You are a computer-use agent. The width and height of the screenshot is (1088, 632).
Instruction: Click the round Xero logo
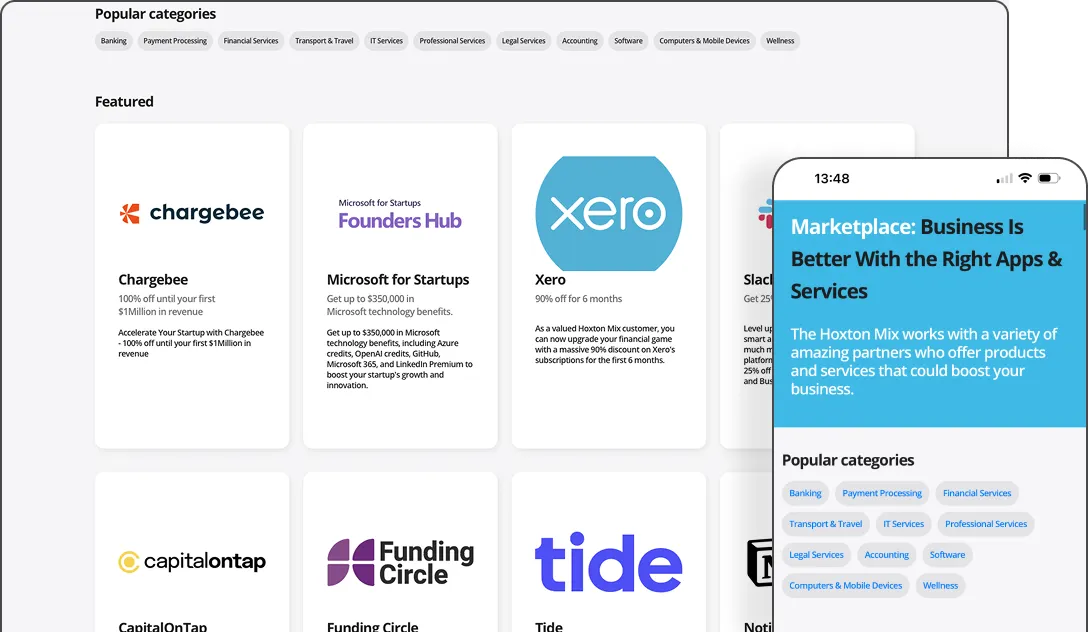coord(609,213)
